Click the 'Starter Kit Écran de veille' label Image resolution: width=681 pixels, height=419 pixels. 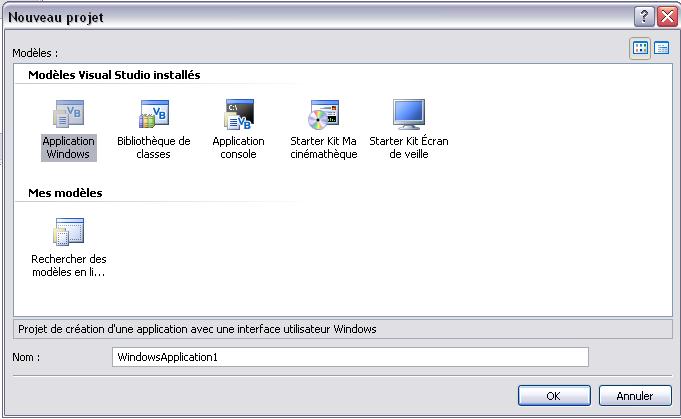[409, 148]
